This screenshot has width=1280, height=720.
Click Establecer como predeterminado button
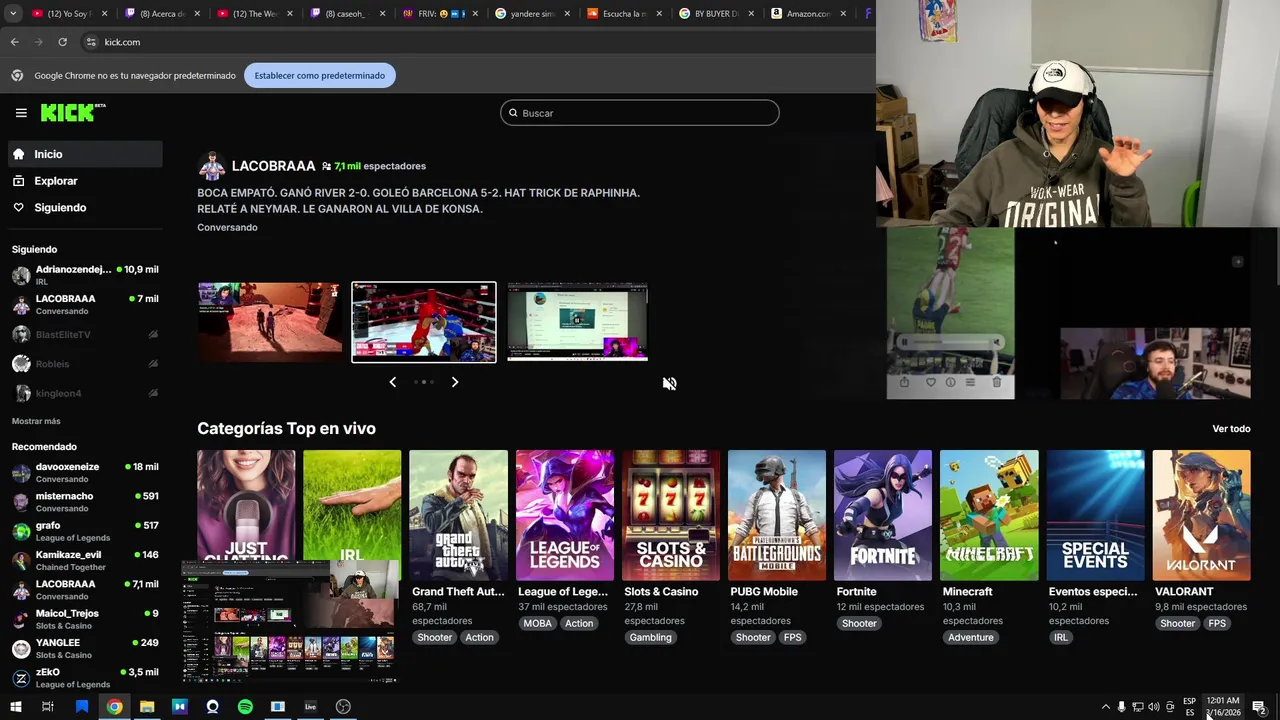pos(319,75)
